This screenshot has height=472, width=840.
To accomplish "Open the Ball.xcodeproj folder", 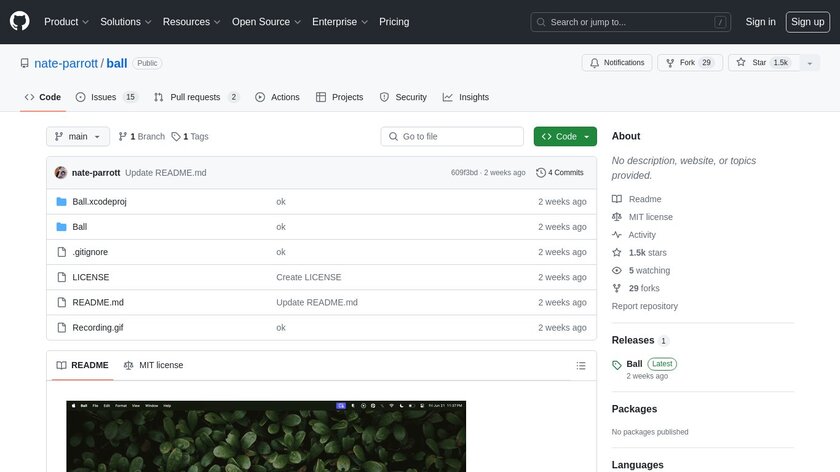I will click(99, 201).
